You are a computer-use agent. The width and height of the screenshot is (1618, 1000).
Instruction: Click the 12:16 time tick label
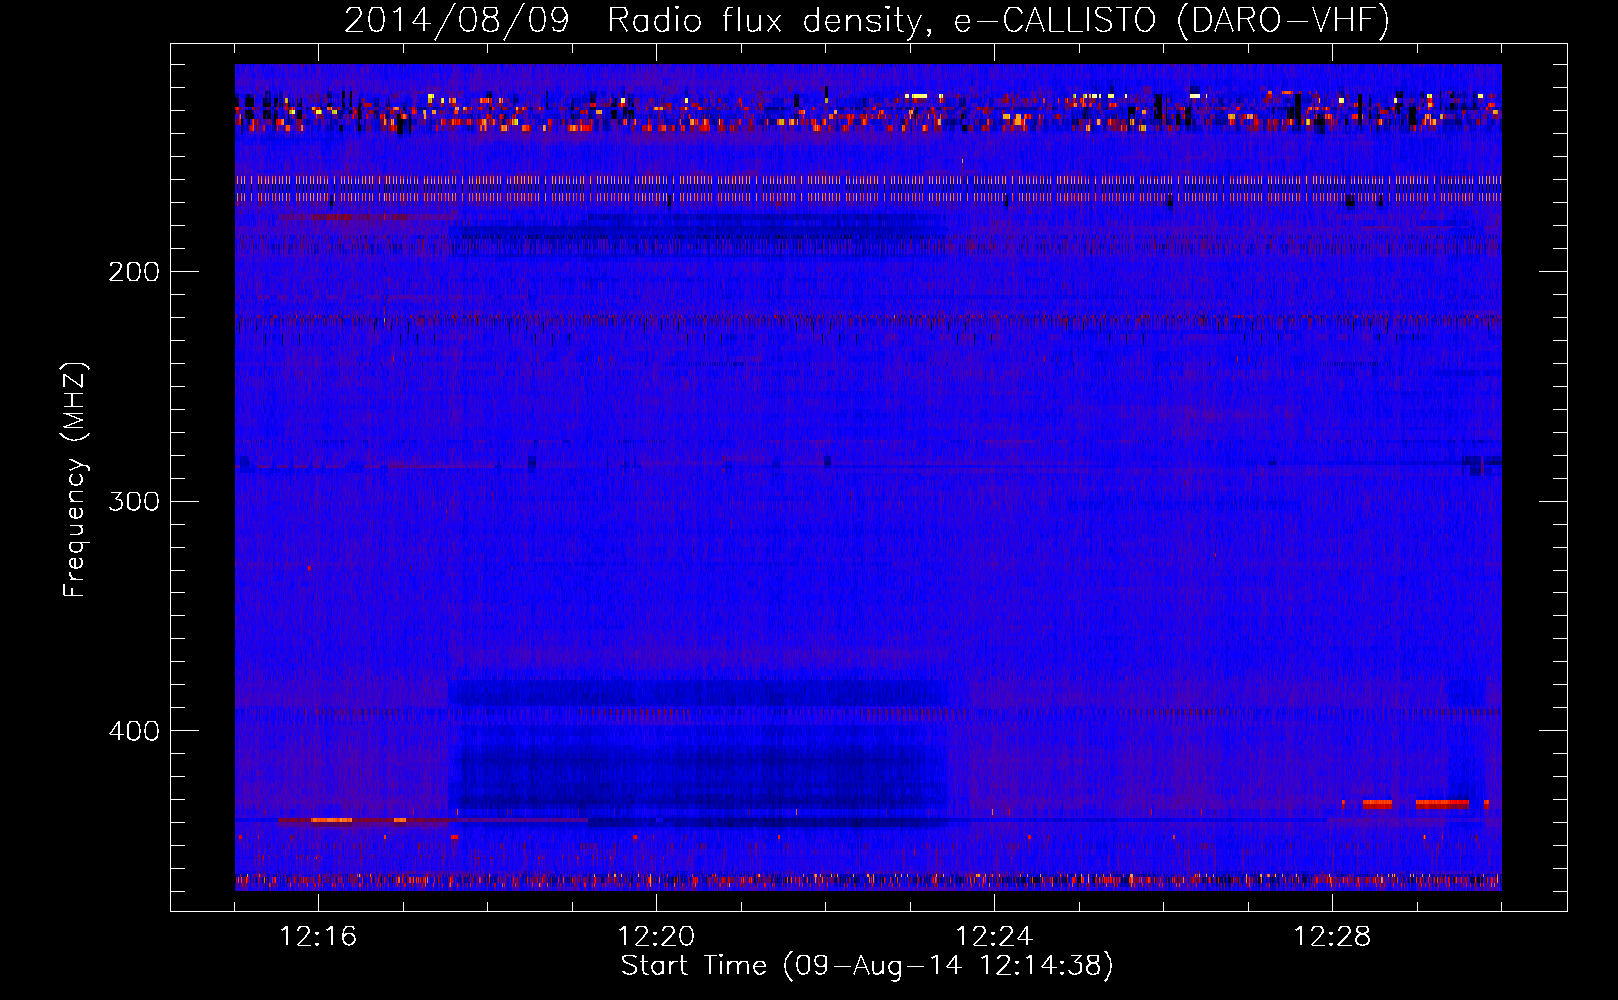click(318, 937)
